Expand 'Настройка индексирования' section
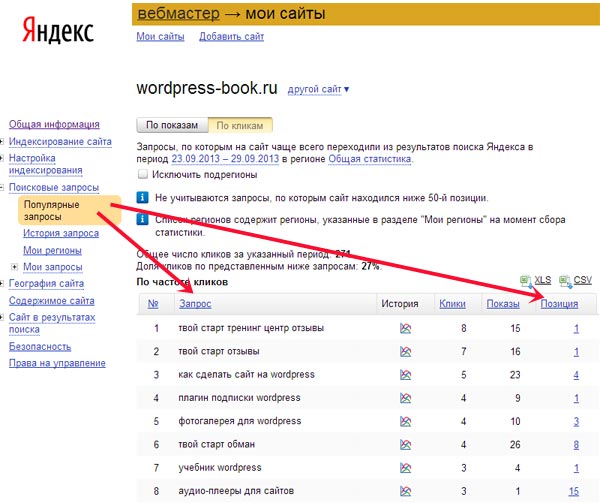 (x=2, y=158)
